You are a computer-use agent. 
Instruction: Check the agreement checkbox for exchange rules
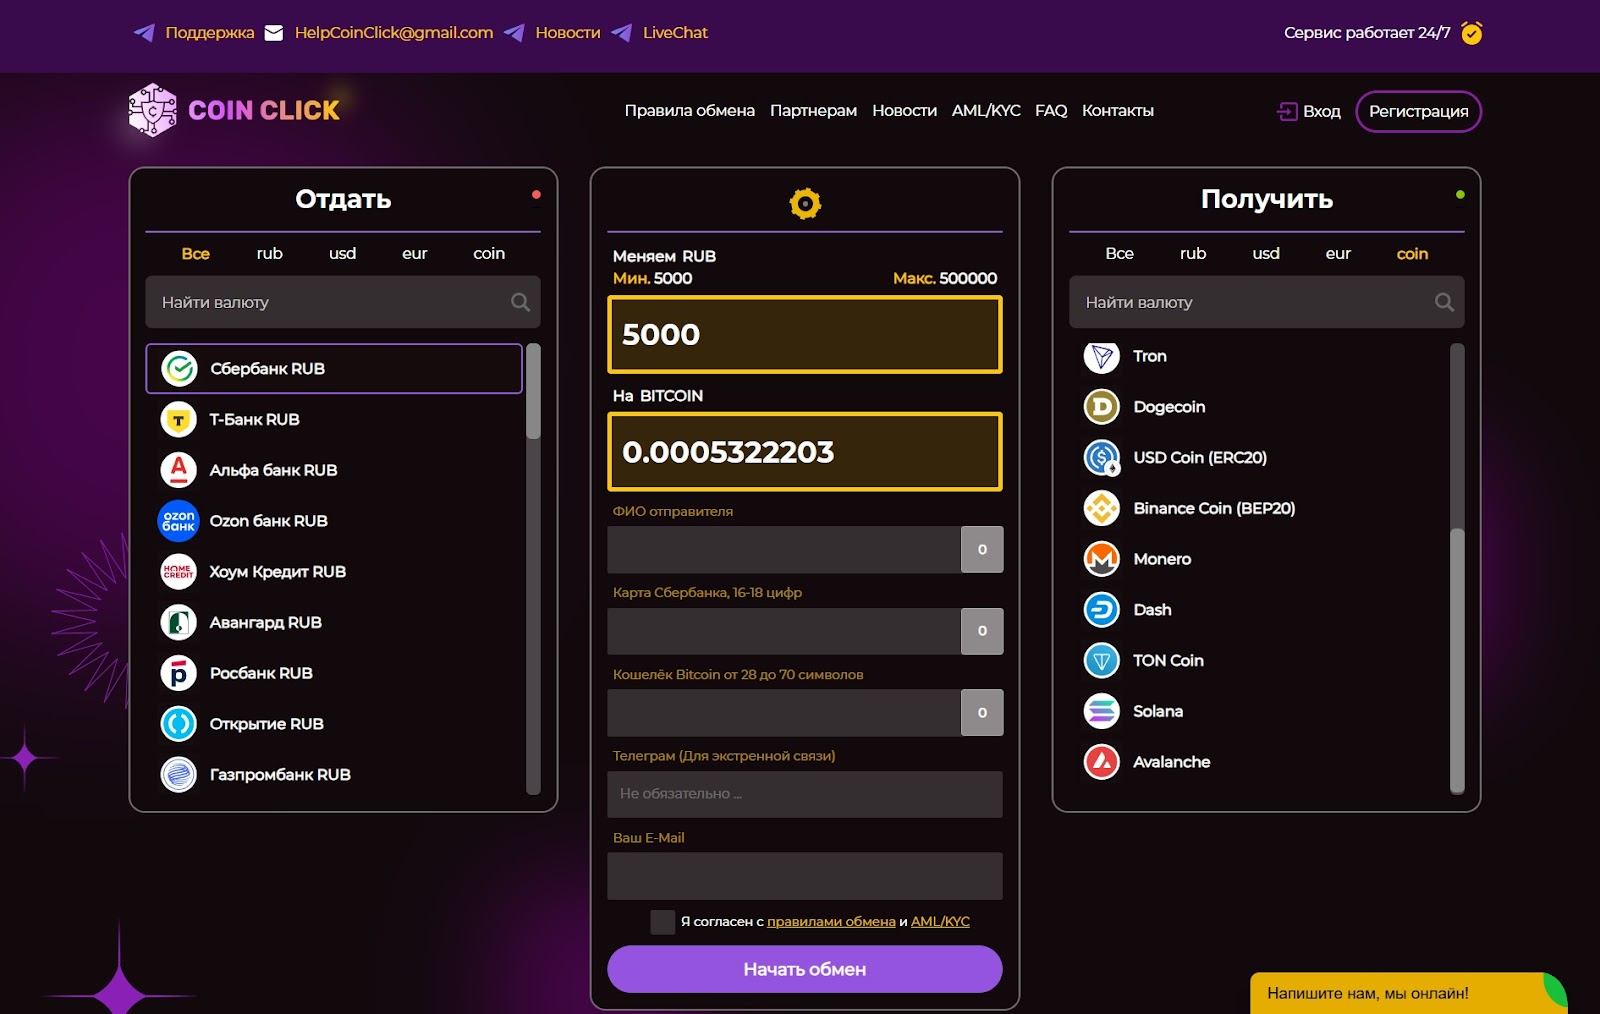662,922
